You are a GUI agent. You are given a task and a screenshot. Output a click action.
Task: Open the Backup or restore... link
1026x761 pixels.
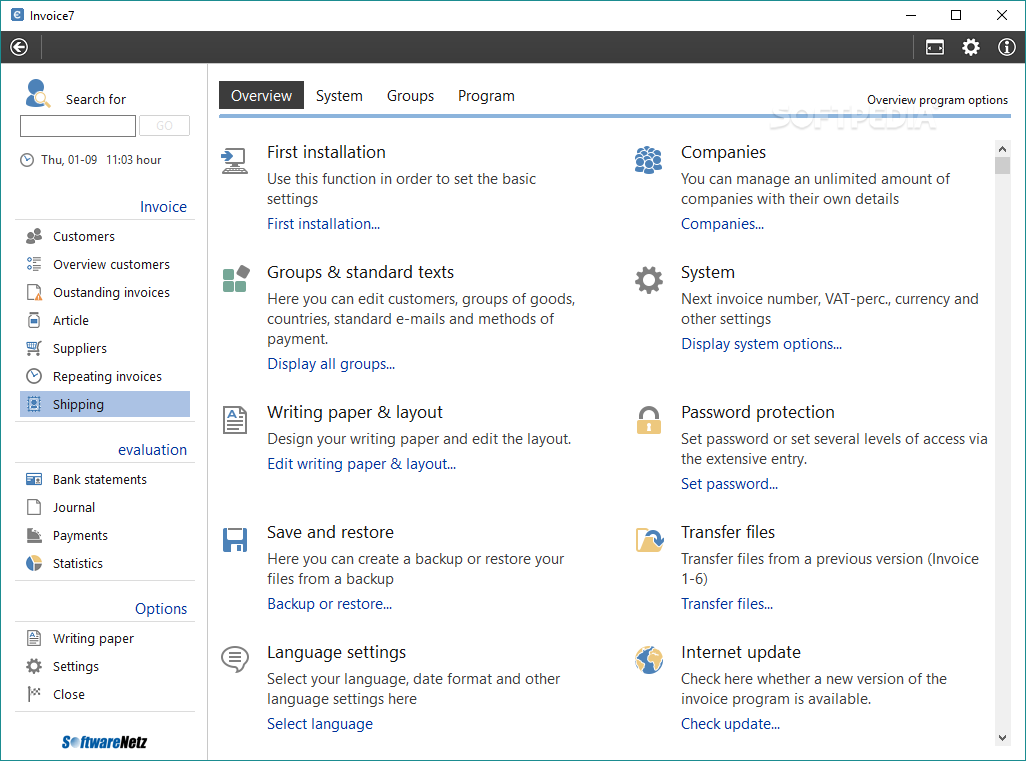[329, 604]
